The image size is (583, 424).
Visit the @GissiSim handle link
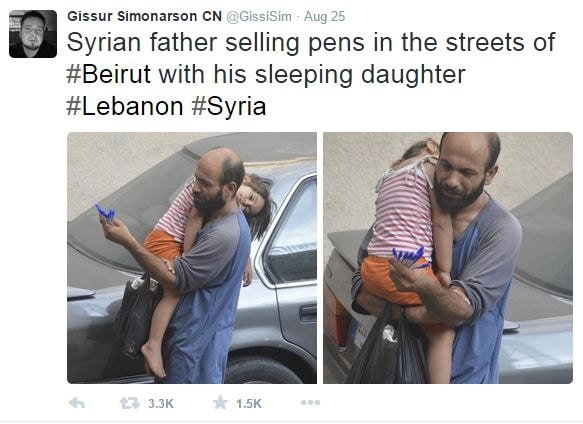pos(259,17)
